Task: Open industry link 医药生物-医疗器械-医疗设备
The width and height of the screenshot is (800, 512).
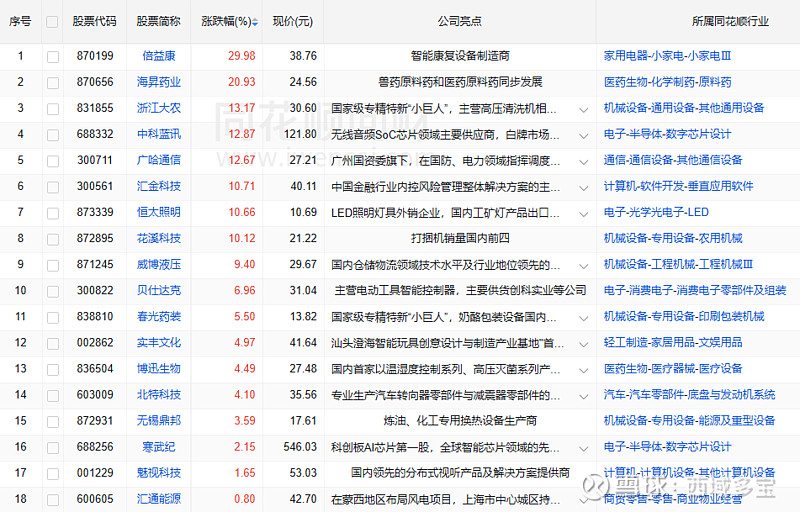Action: pos(673,368)
